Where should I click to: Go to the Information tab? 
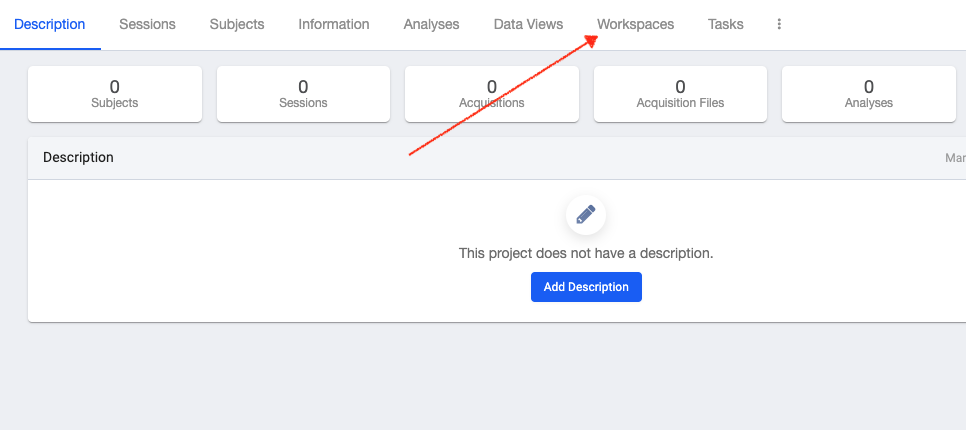[334, 24]
